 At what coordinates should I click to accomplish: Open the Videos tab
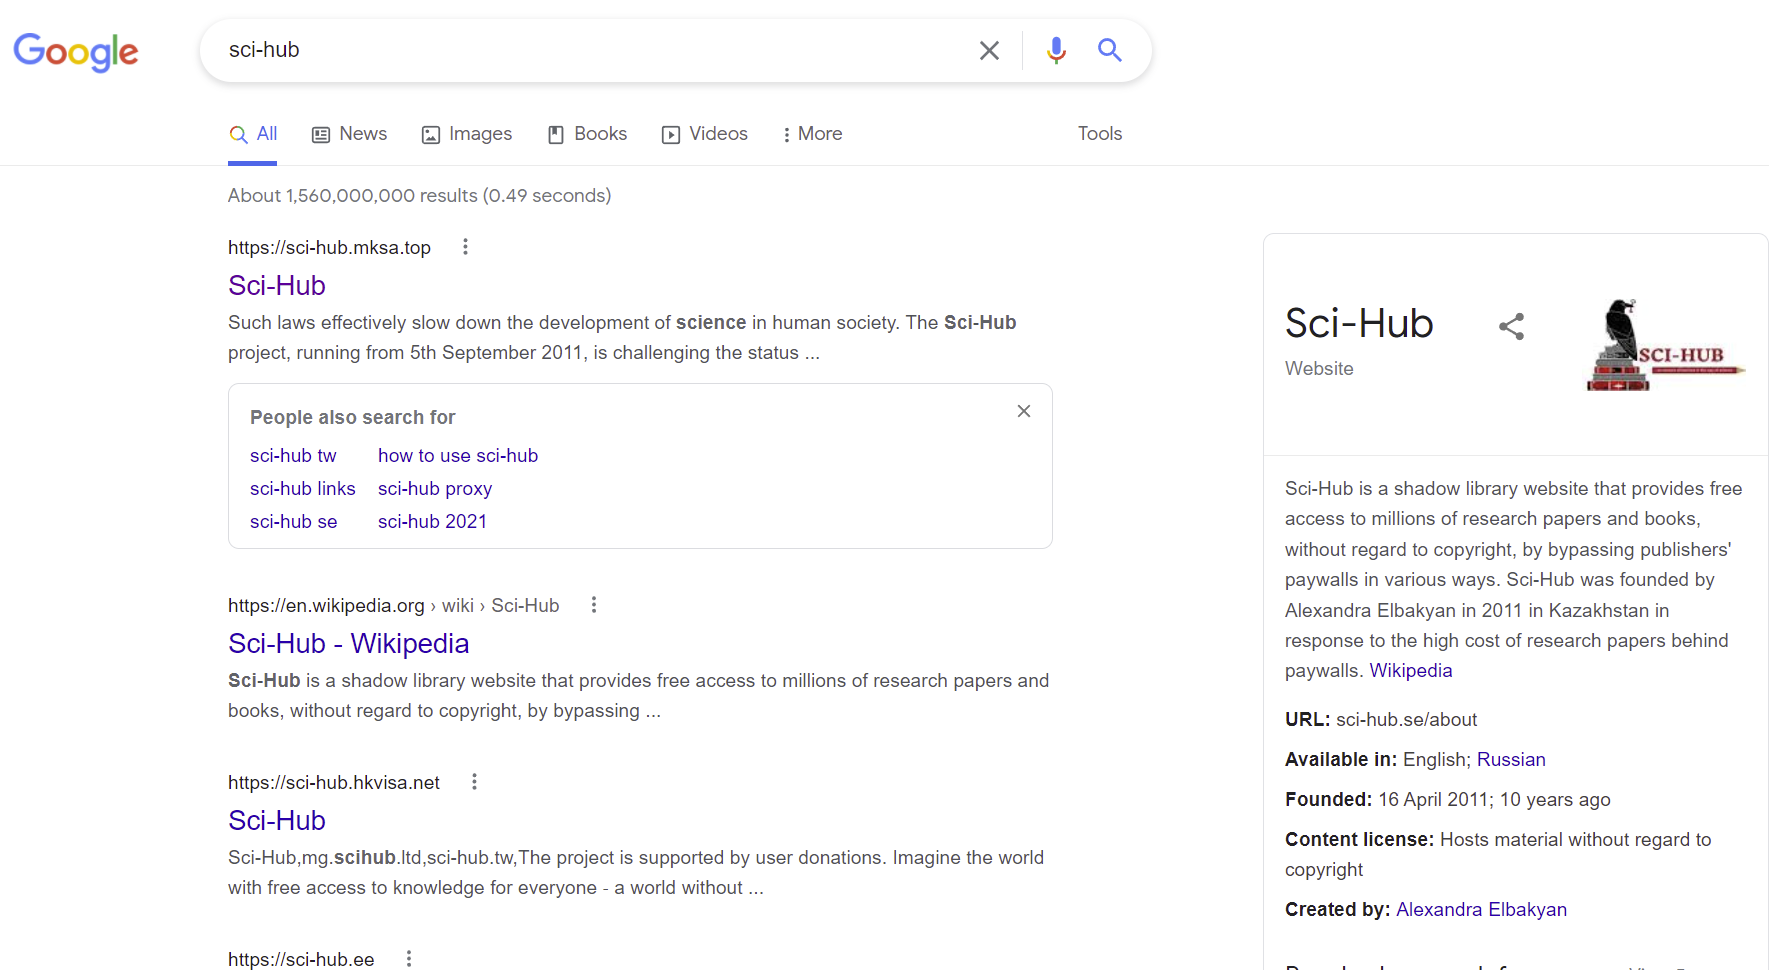coord(705,134)
